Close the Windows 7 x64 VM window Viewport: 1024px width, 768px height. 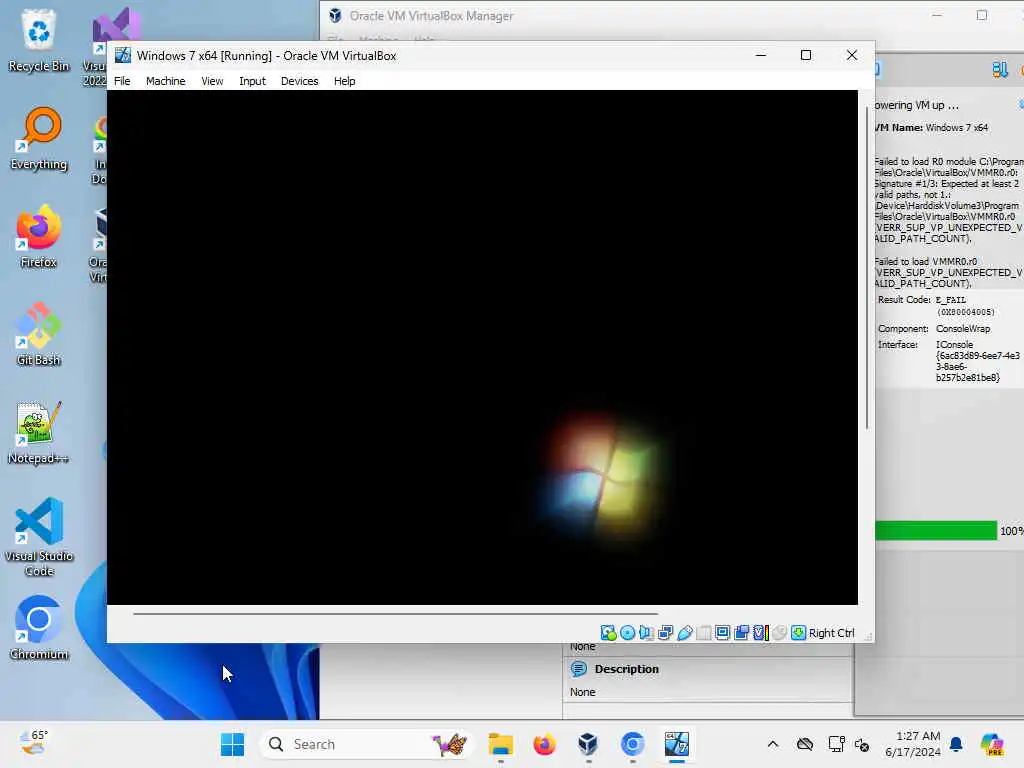pyautogui.click(x=852, y=56)
